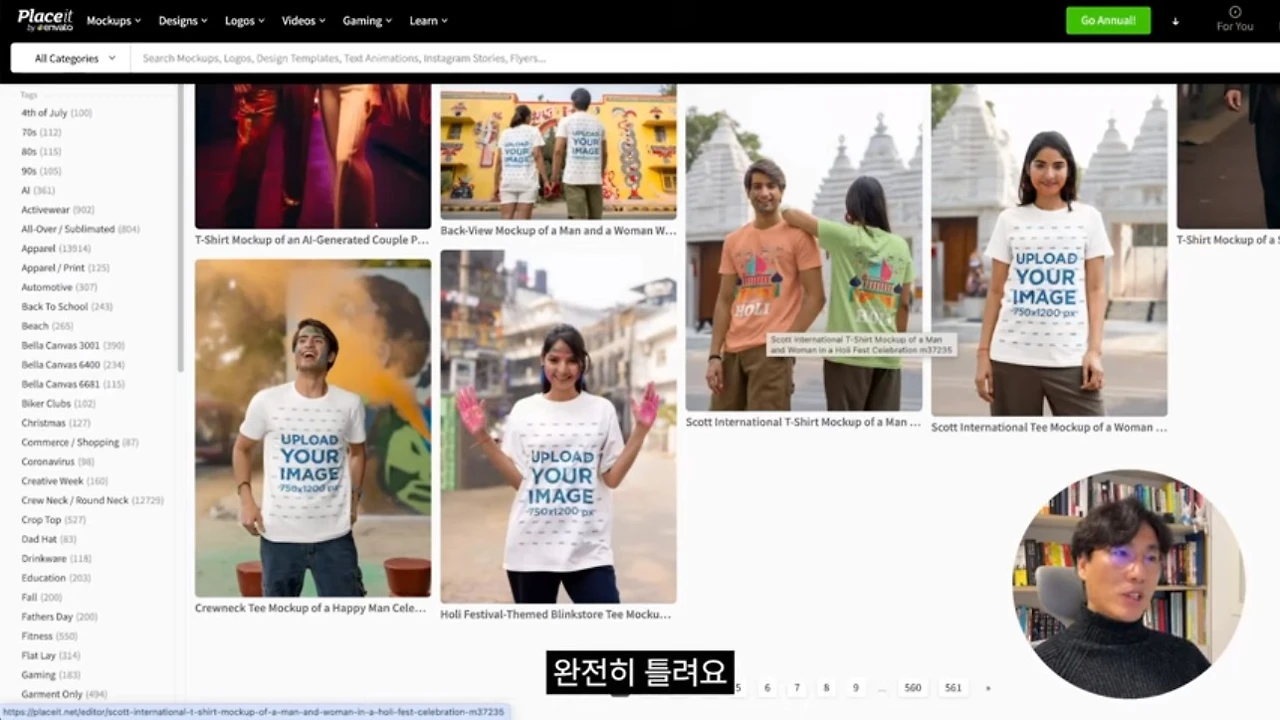1280x720 pixels.
Task: Open the back-view man and woman thumbnail
Action: [x=558, y=152]
